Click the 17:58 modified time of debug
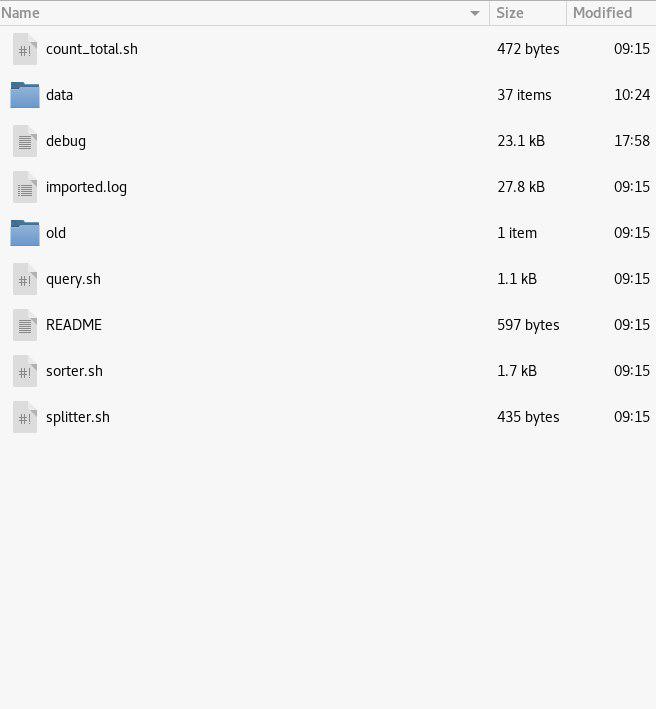 coord(632,141)
